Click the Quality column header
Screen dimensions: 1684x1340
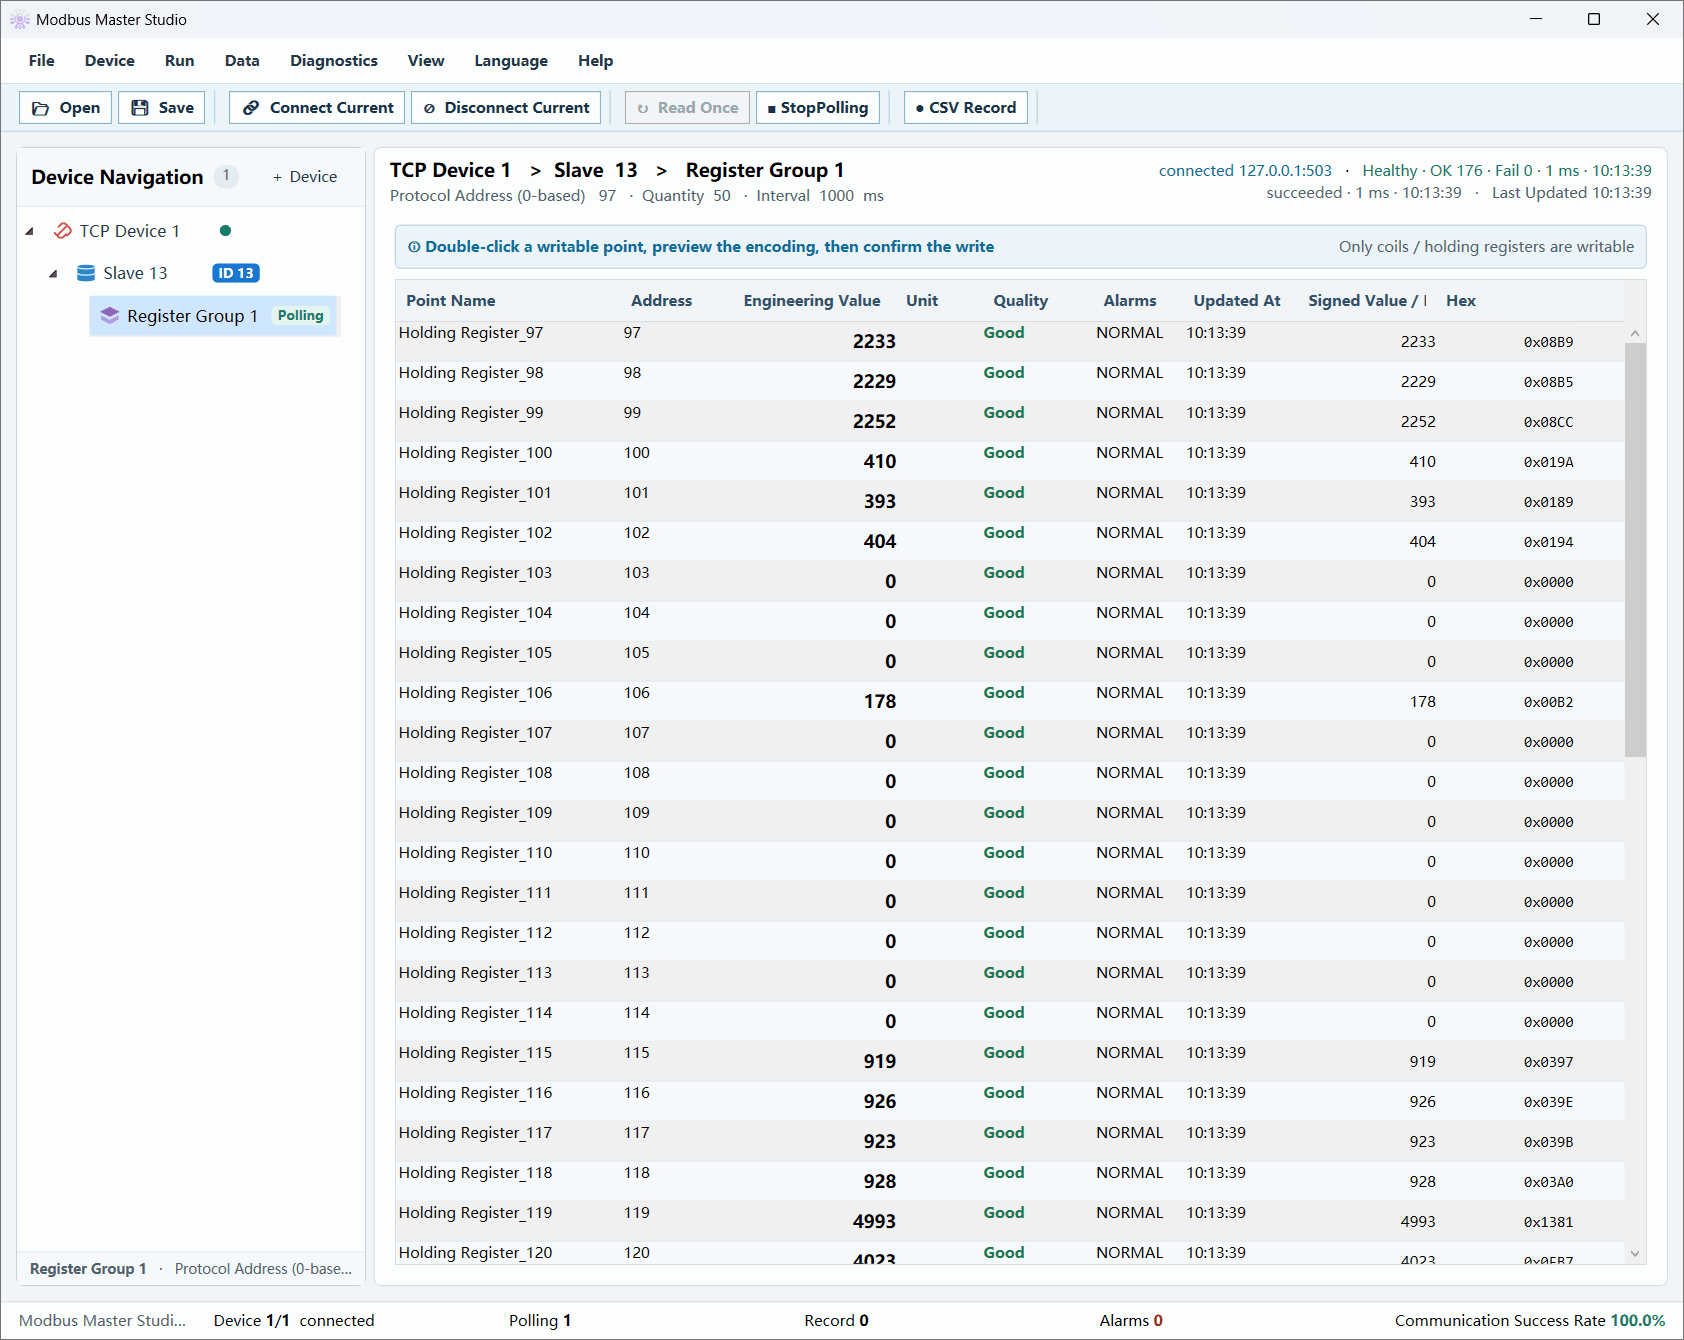tap(1020, 301)
